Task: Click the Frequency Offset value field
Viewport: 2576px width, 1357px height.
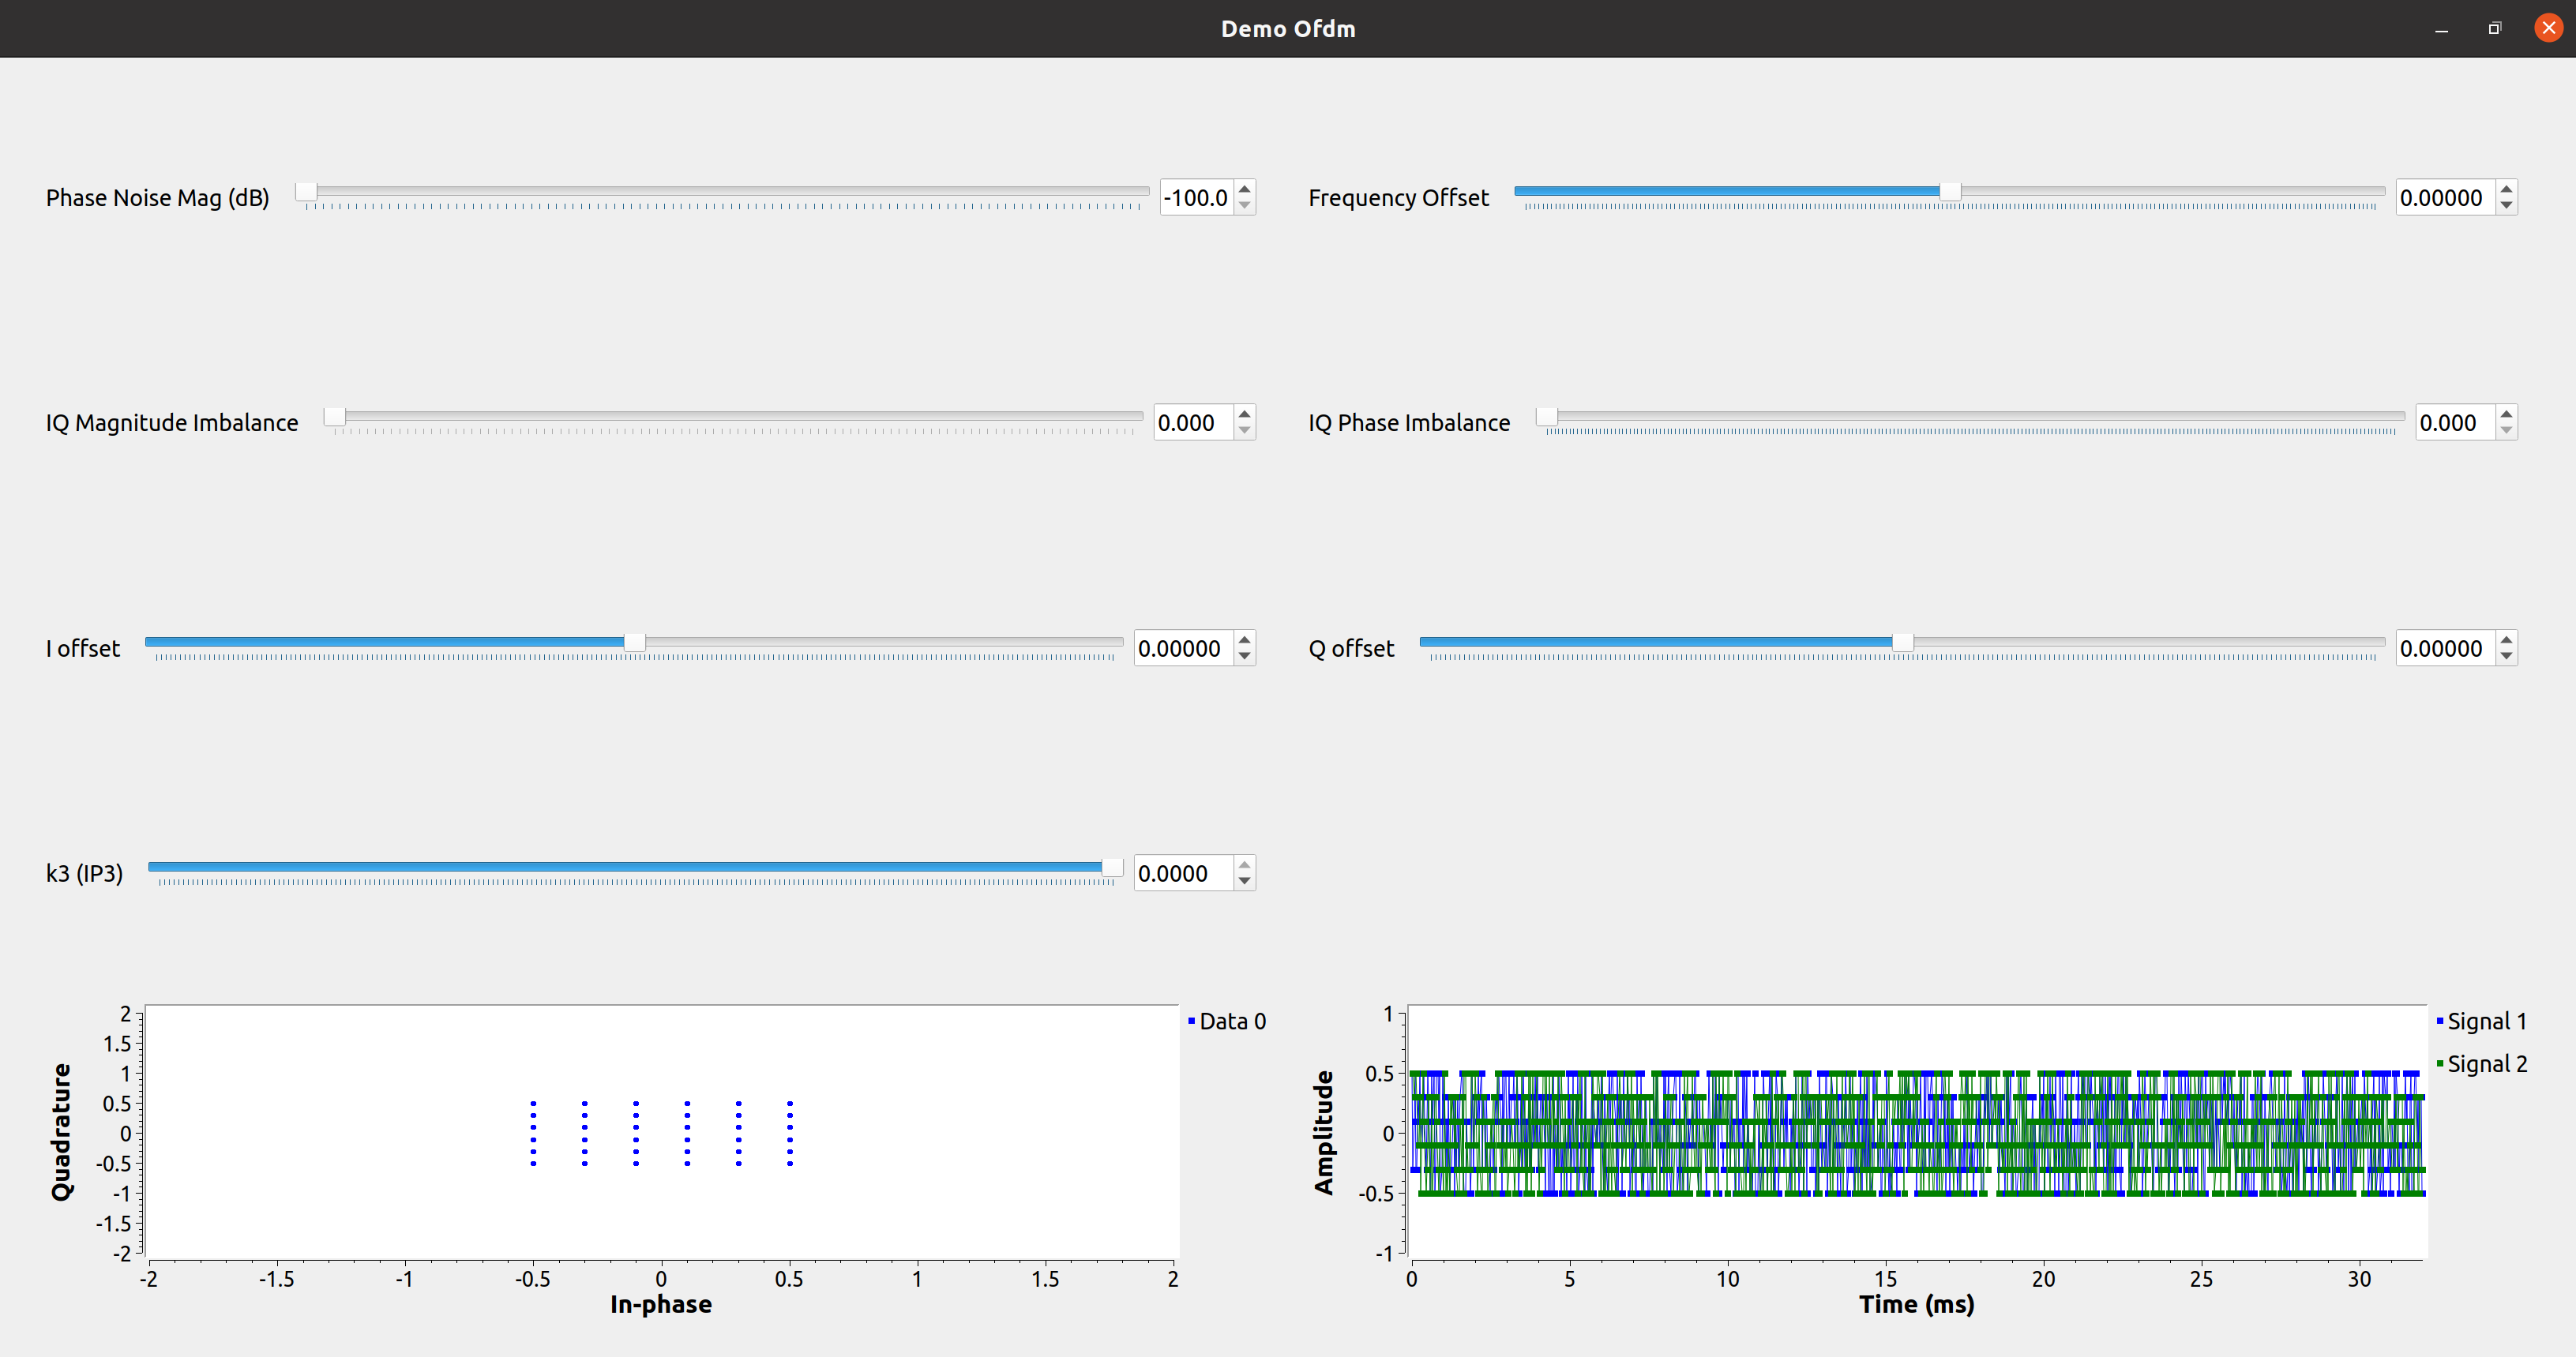Action: click(2443, 198)
